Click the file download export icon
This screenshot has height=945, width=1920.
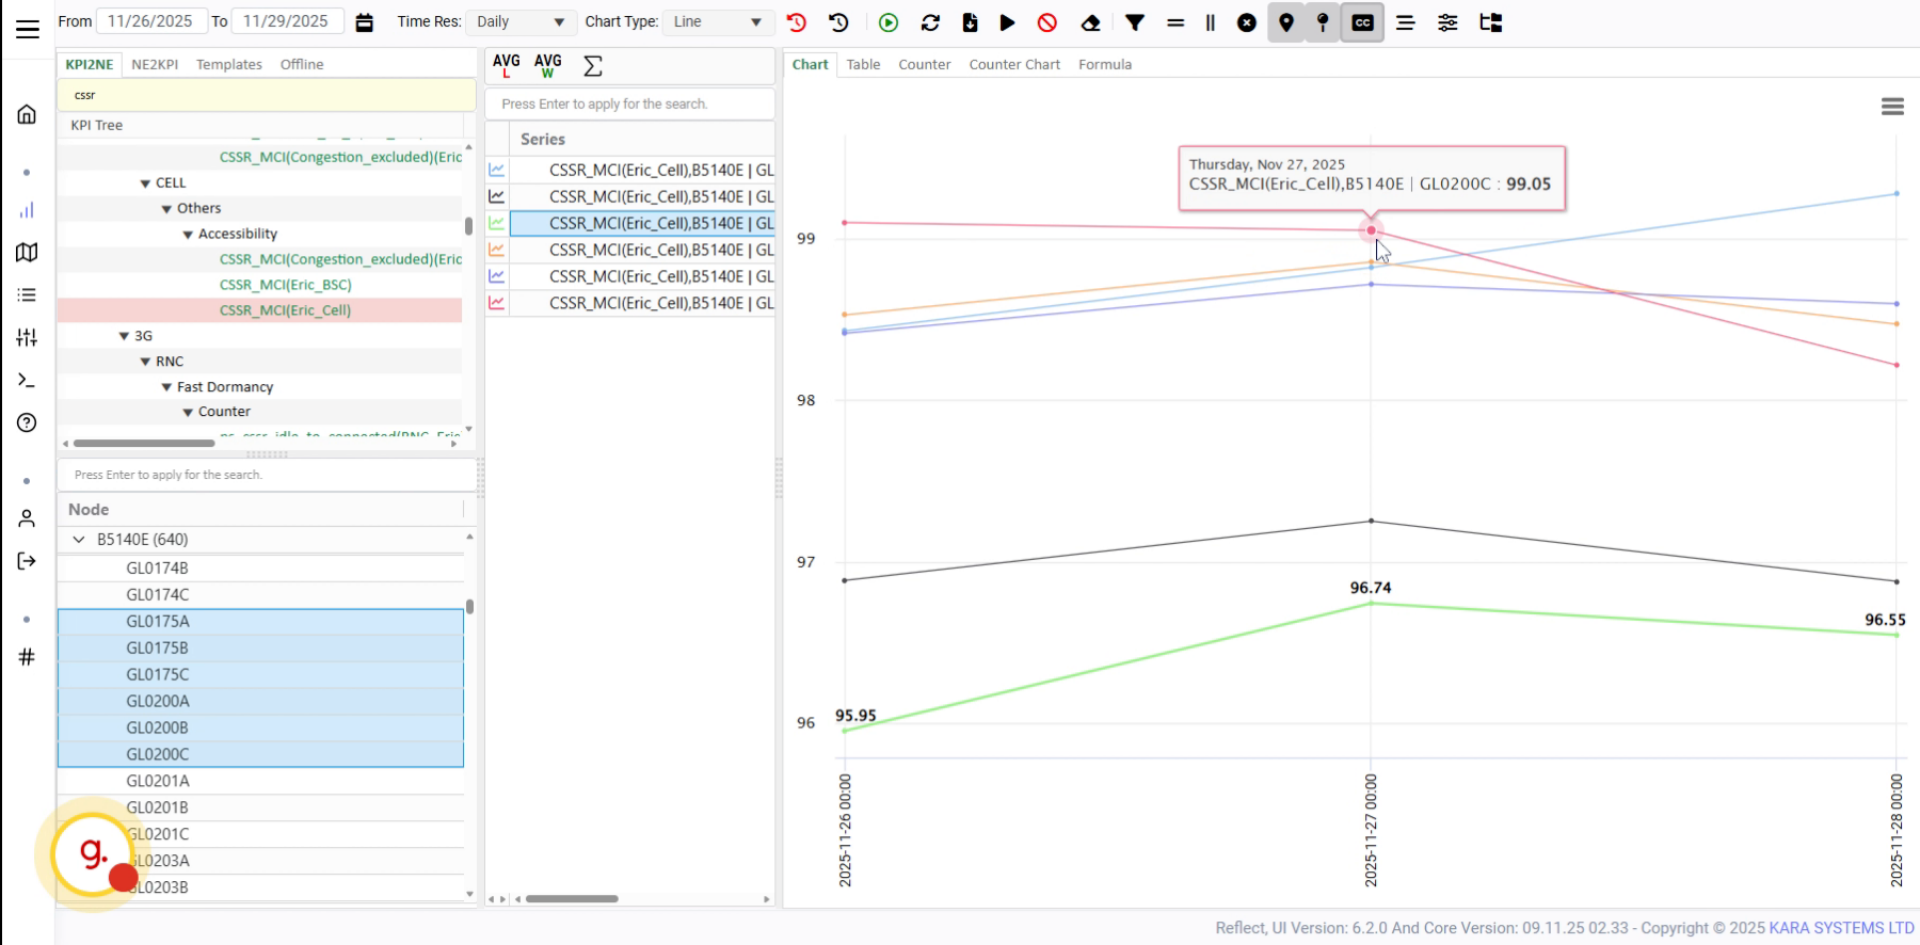970,22
